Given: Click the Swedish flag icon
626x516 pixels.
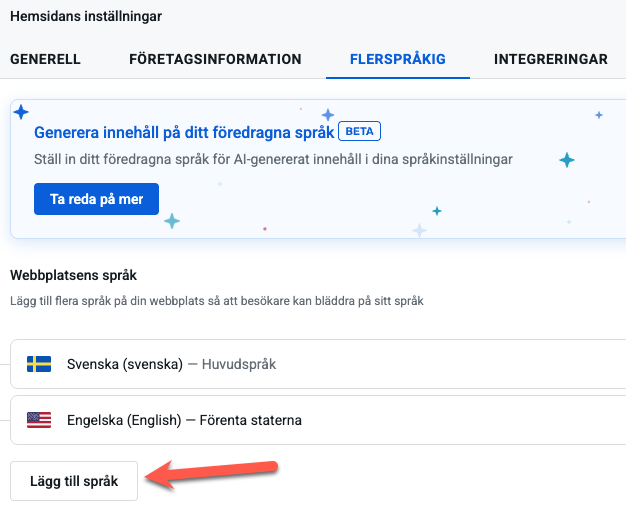Looking at the screenshot, I should pyautogui.click(x=39, y=364).
